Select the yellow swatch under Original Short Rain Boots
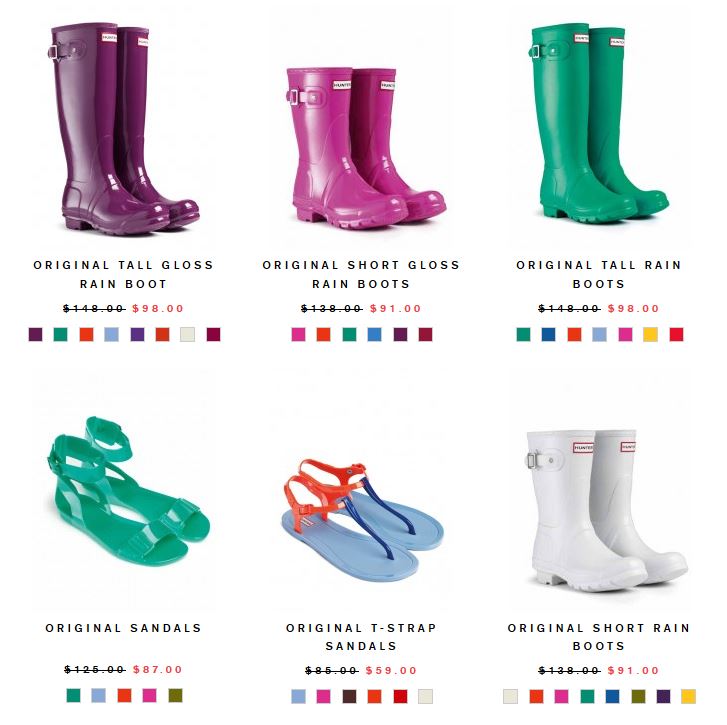Image resolution: width=727 pixels, height=725 pixels. pyautogui.click(x=688, y=696)
